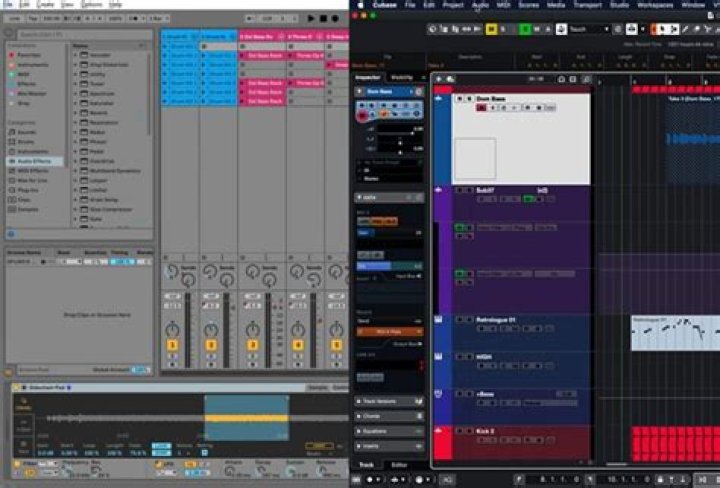Screen dimensions: 720x488
Task: Switch to Visibility tab in Cubase
Action: coord(402,78)
